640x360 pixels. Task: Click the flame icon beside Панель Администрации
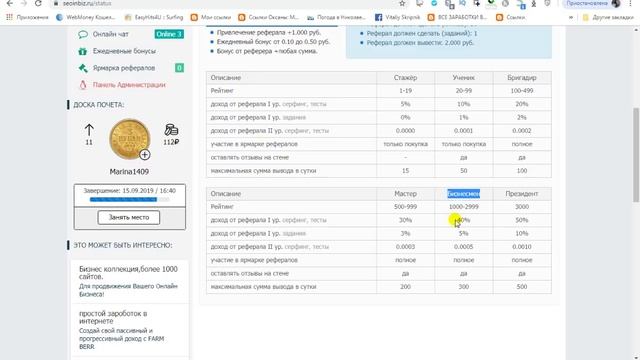[83, 85]
